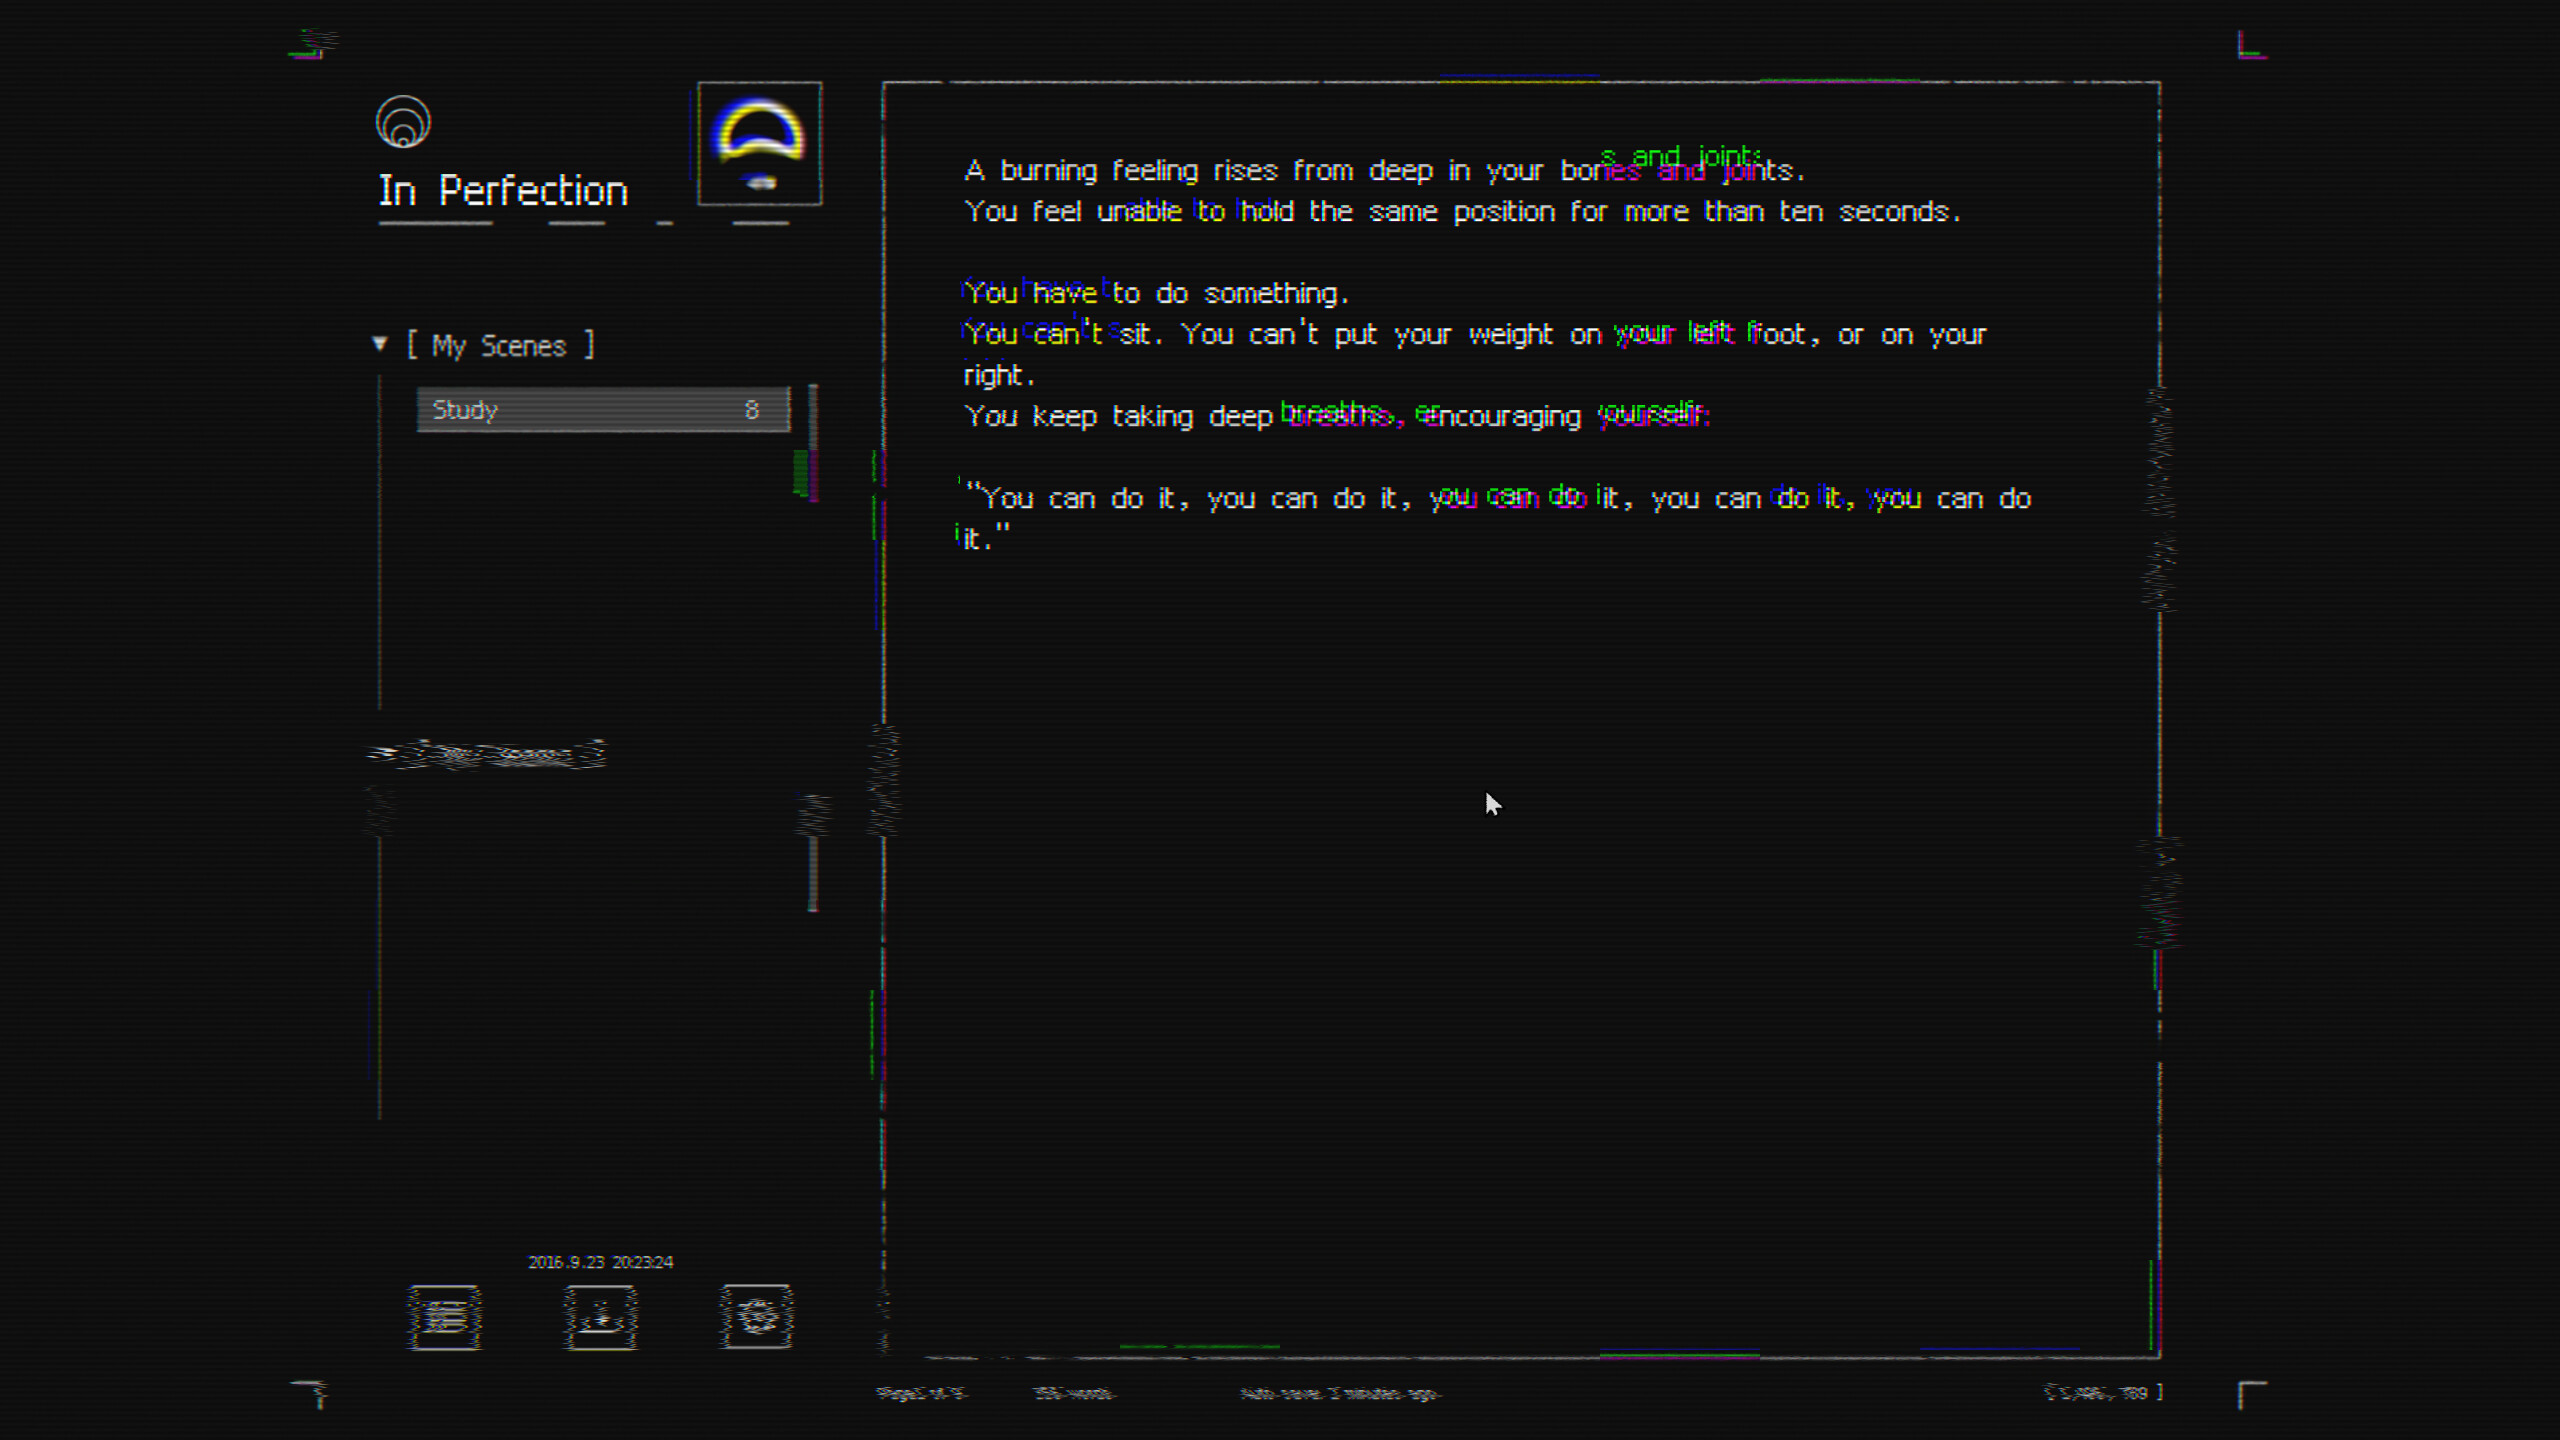Screen dimensions: 2560x1440
Task: Click the line 'You have to do something.'
Action: [1157, 293]
